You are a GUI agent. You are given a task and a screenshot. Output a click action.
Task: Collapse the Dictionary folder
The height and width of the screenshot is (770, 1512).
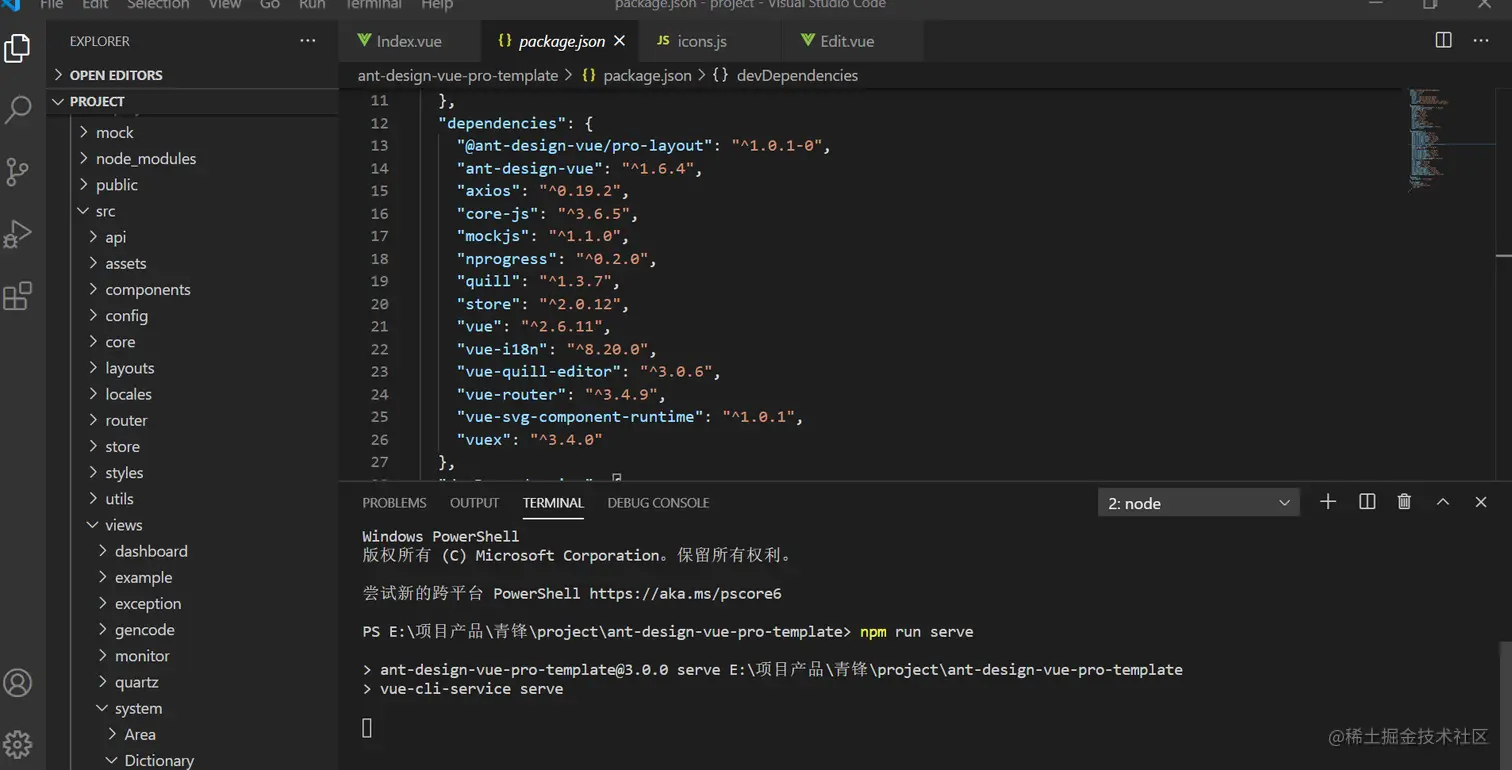(193, 760)
